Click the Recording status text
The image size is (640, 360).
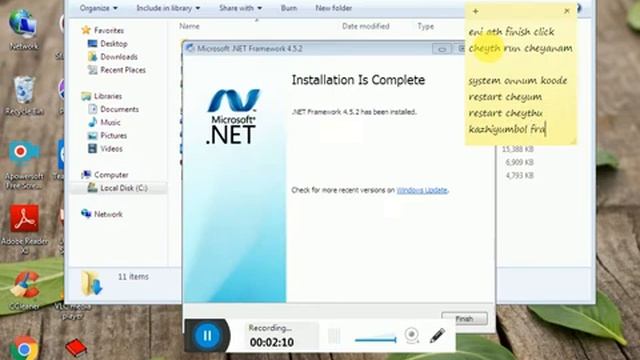[x=270, y=328]
